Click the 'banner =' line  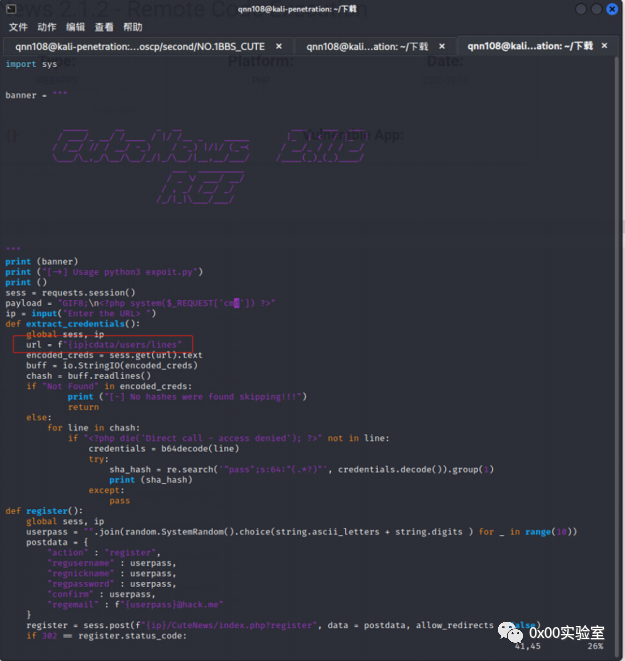[36, 95]
